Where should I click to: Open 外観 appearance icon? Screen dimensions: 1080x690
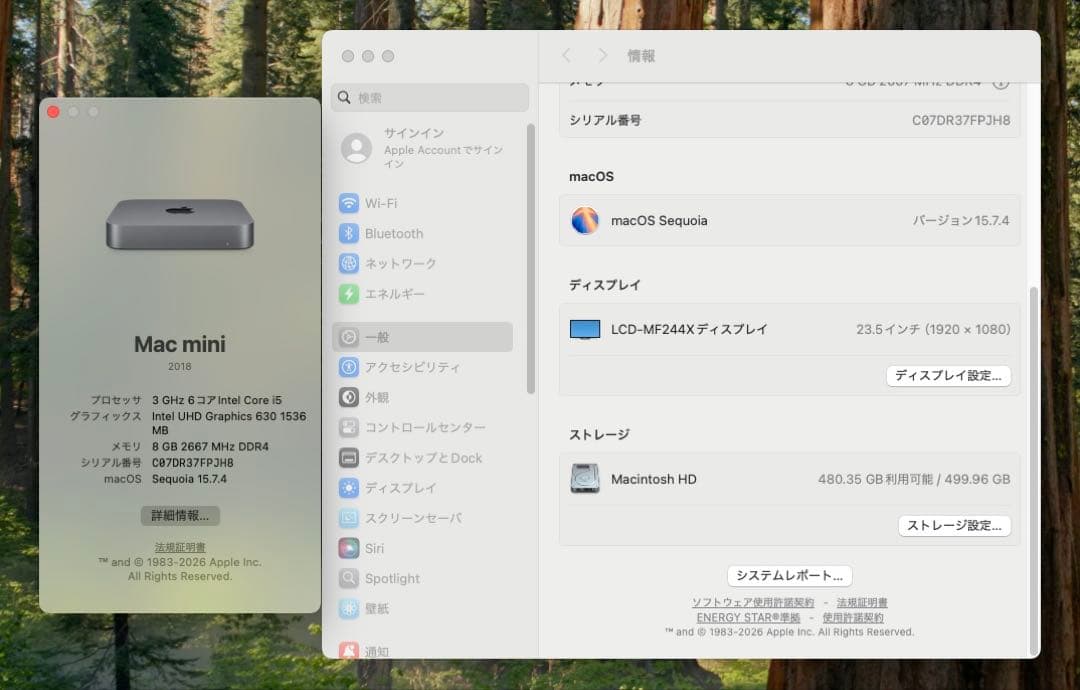[x=349, y=397]
